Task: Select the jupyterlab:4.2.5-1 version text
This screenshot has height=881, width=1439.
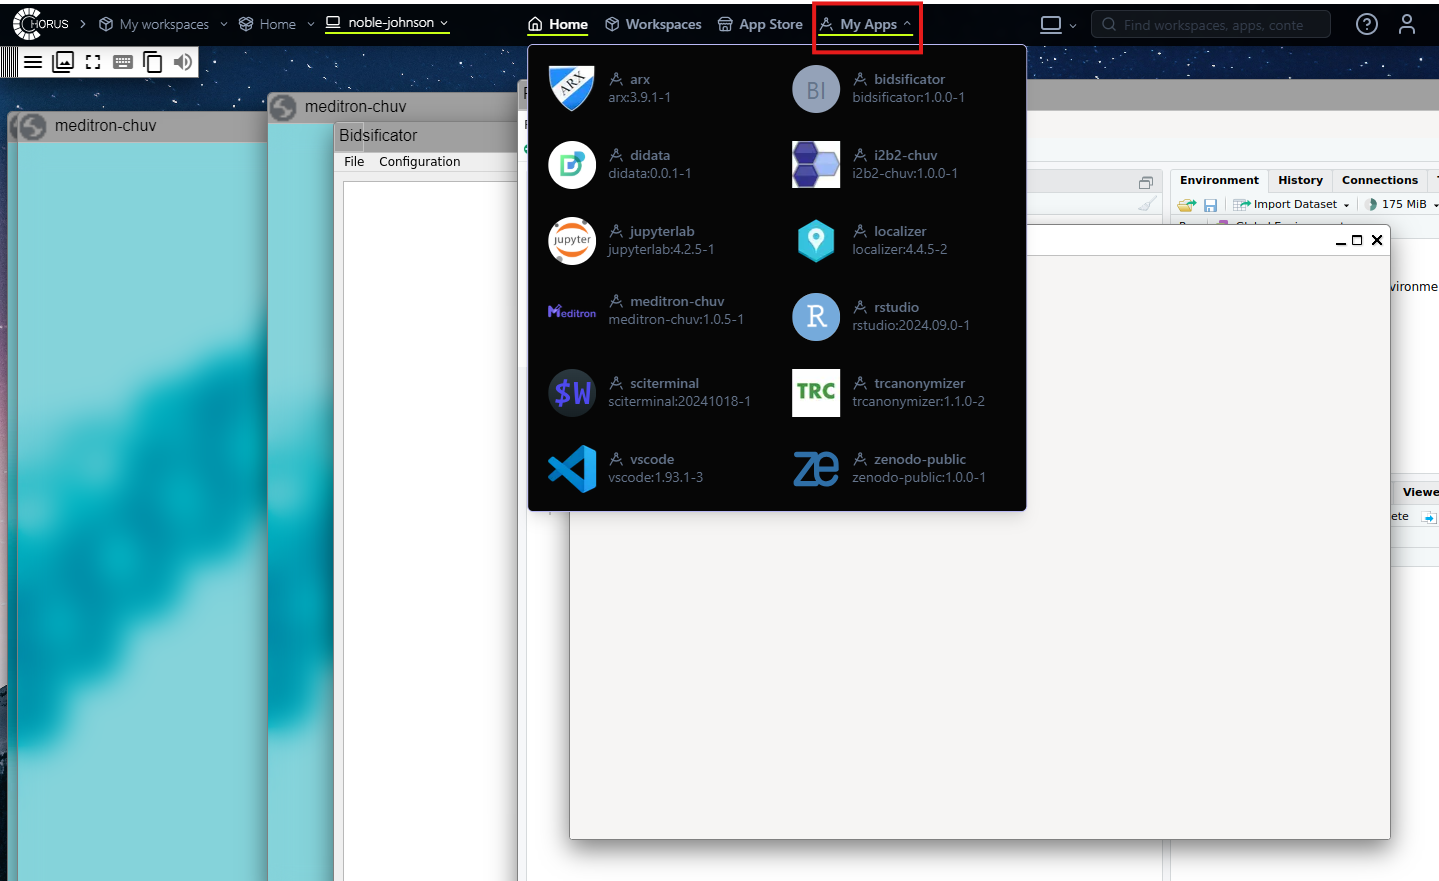Action: click(x=661, y=249)
